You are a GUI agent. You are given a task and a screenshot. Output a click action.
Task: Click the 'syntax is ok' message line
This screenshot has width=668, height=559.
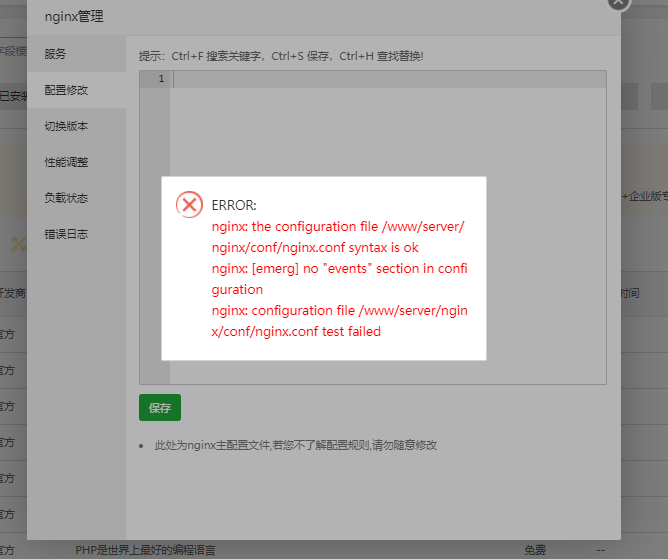click(338, 237)
